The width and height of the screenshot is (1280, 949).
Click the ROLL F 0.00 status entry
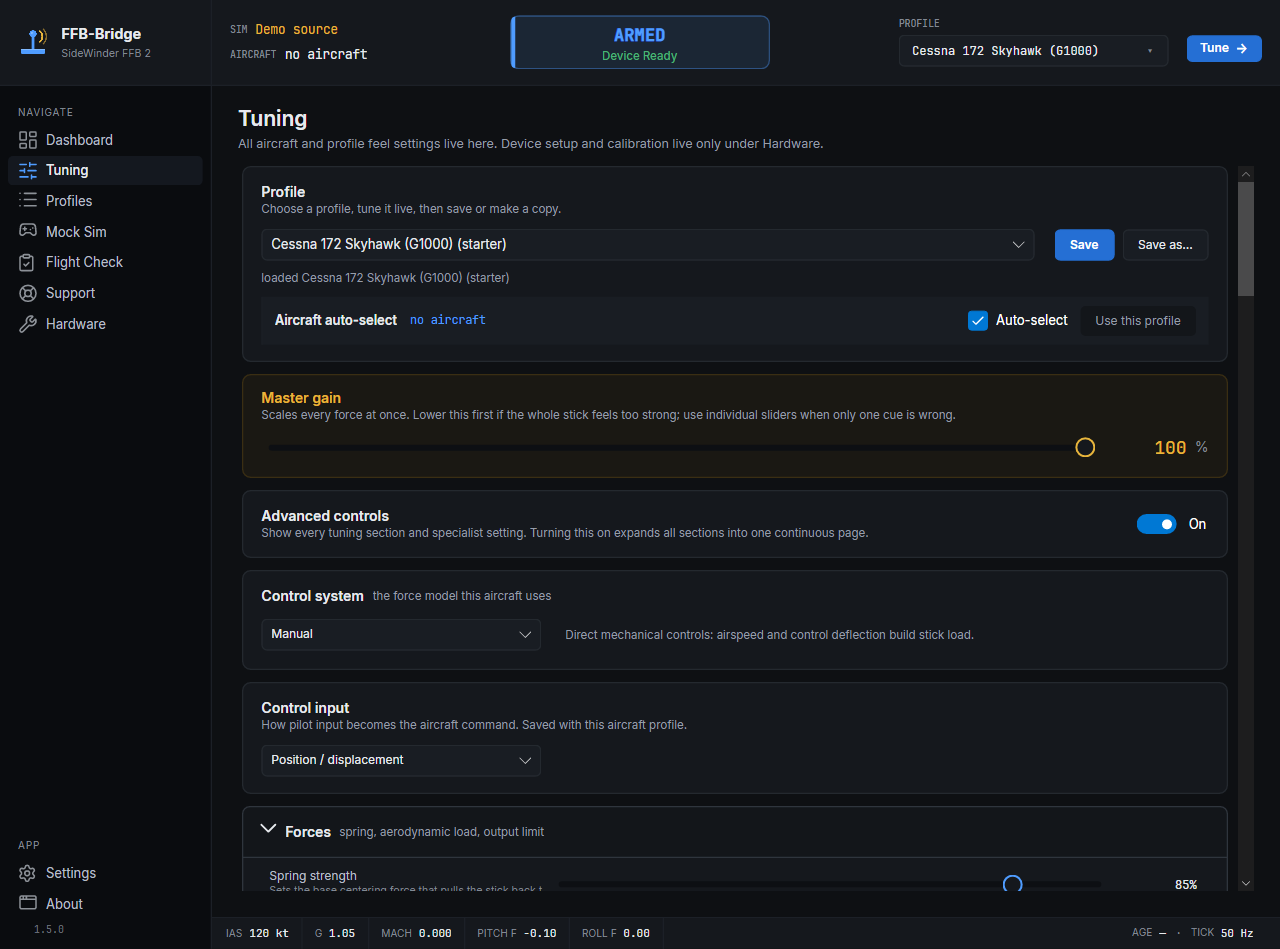(x=616, y=933)
